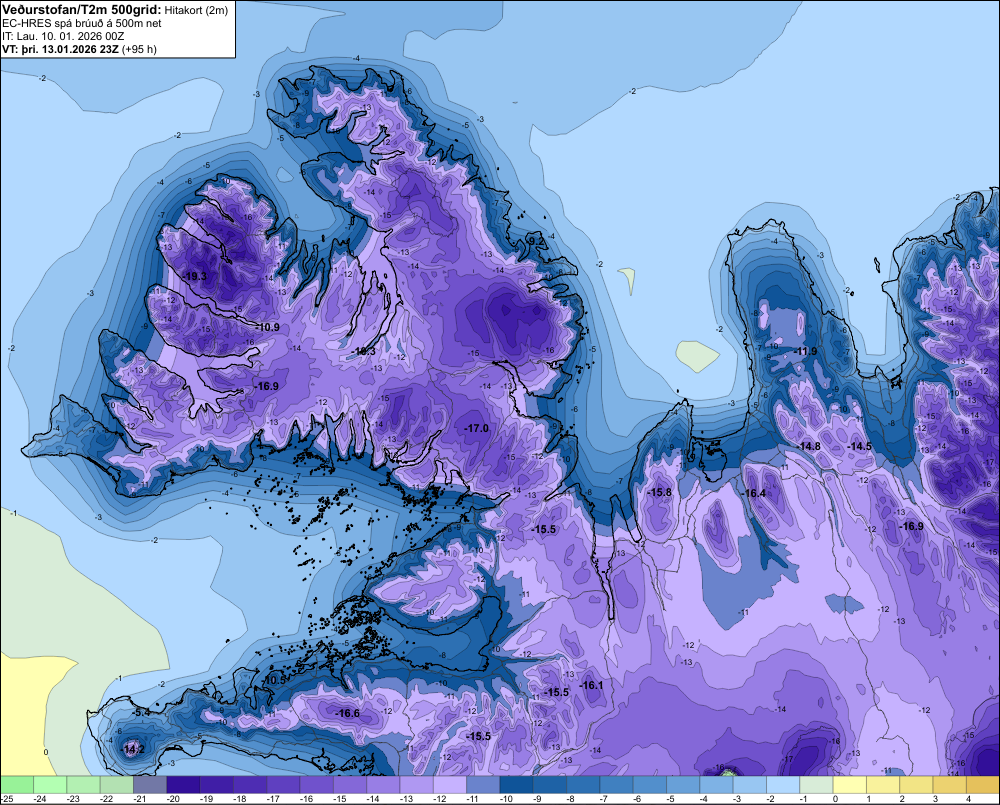Select the '-23' value on the legend scale
Screen dimensions: 1000x805
73,799
